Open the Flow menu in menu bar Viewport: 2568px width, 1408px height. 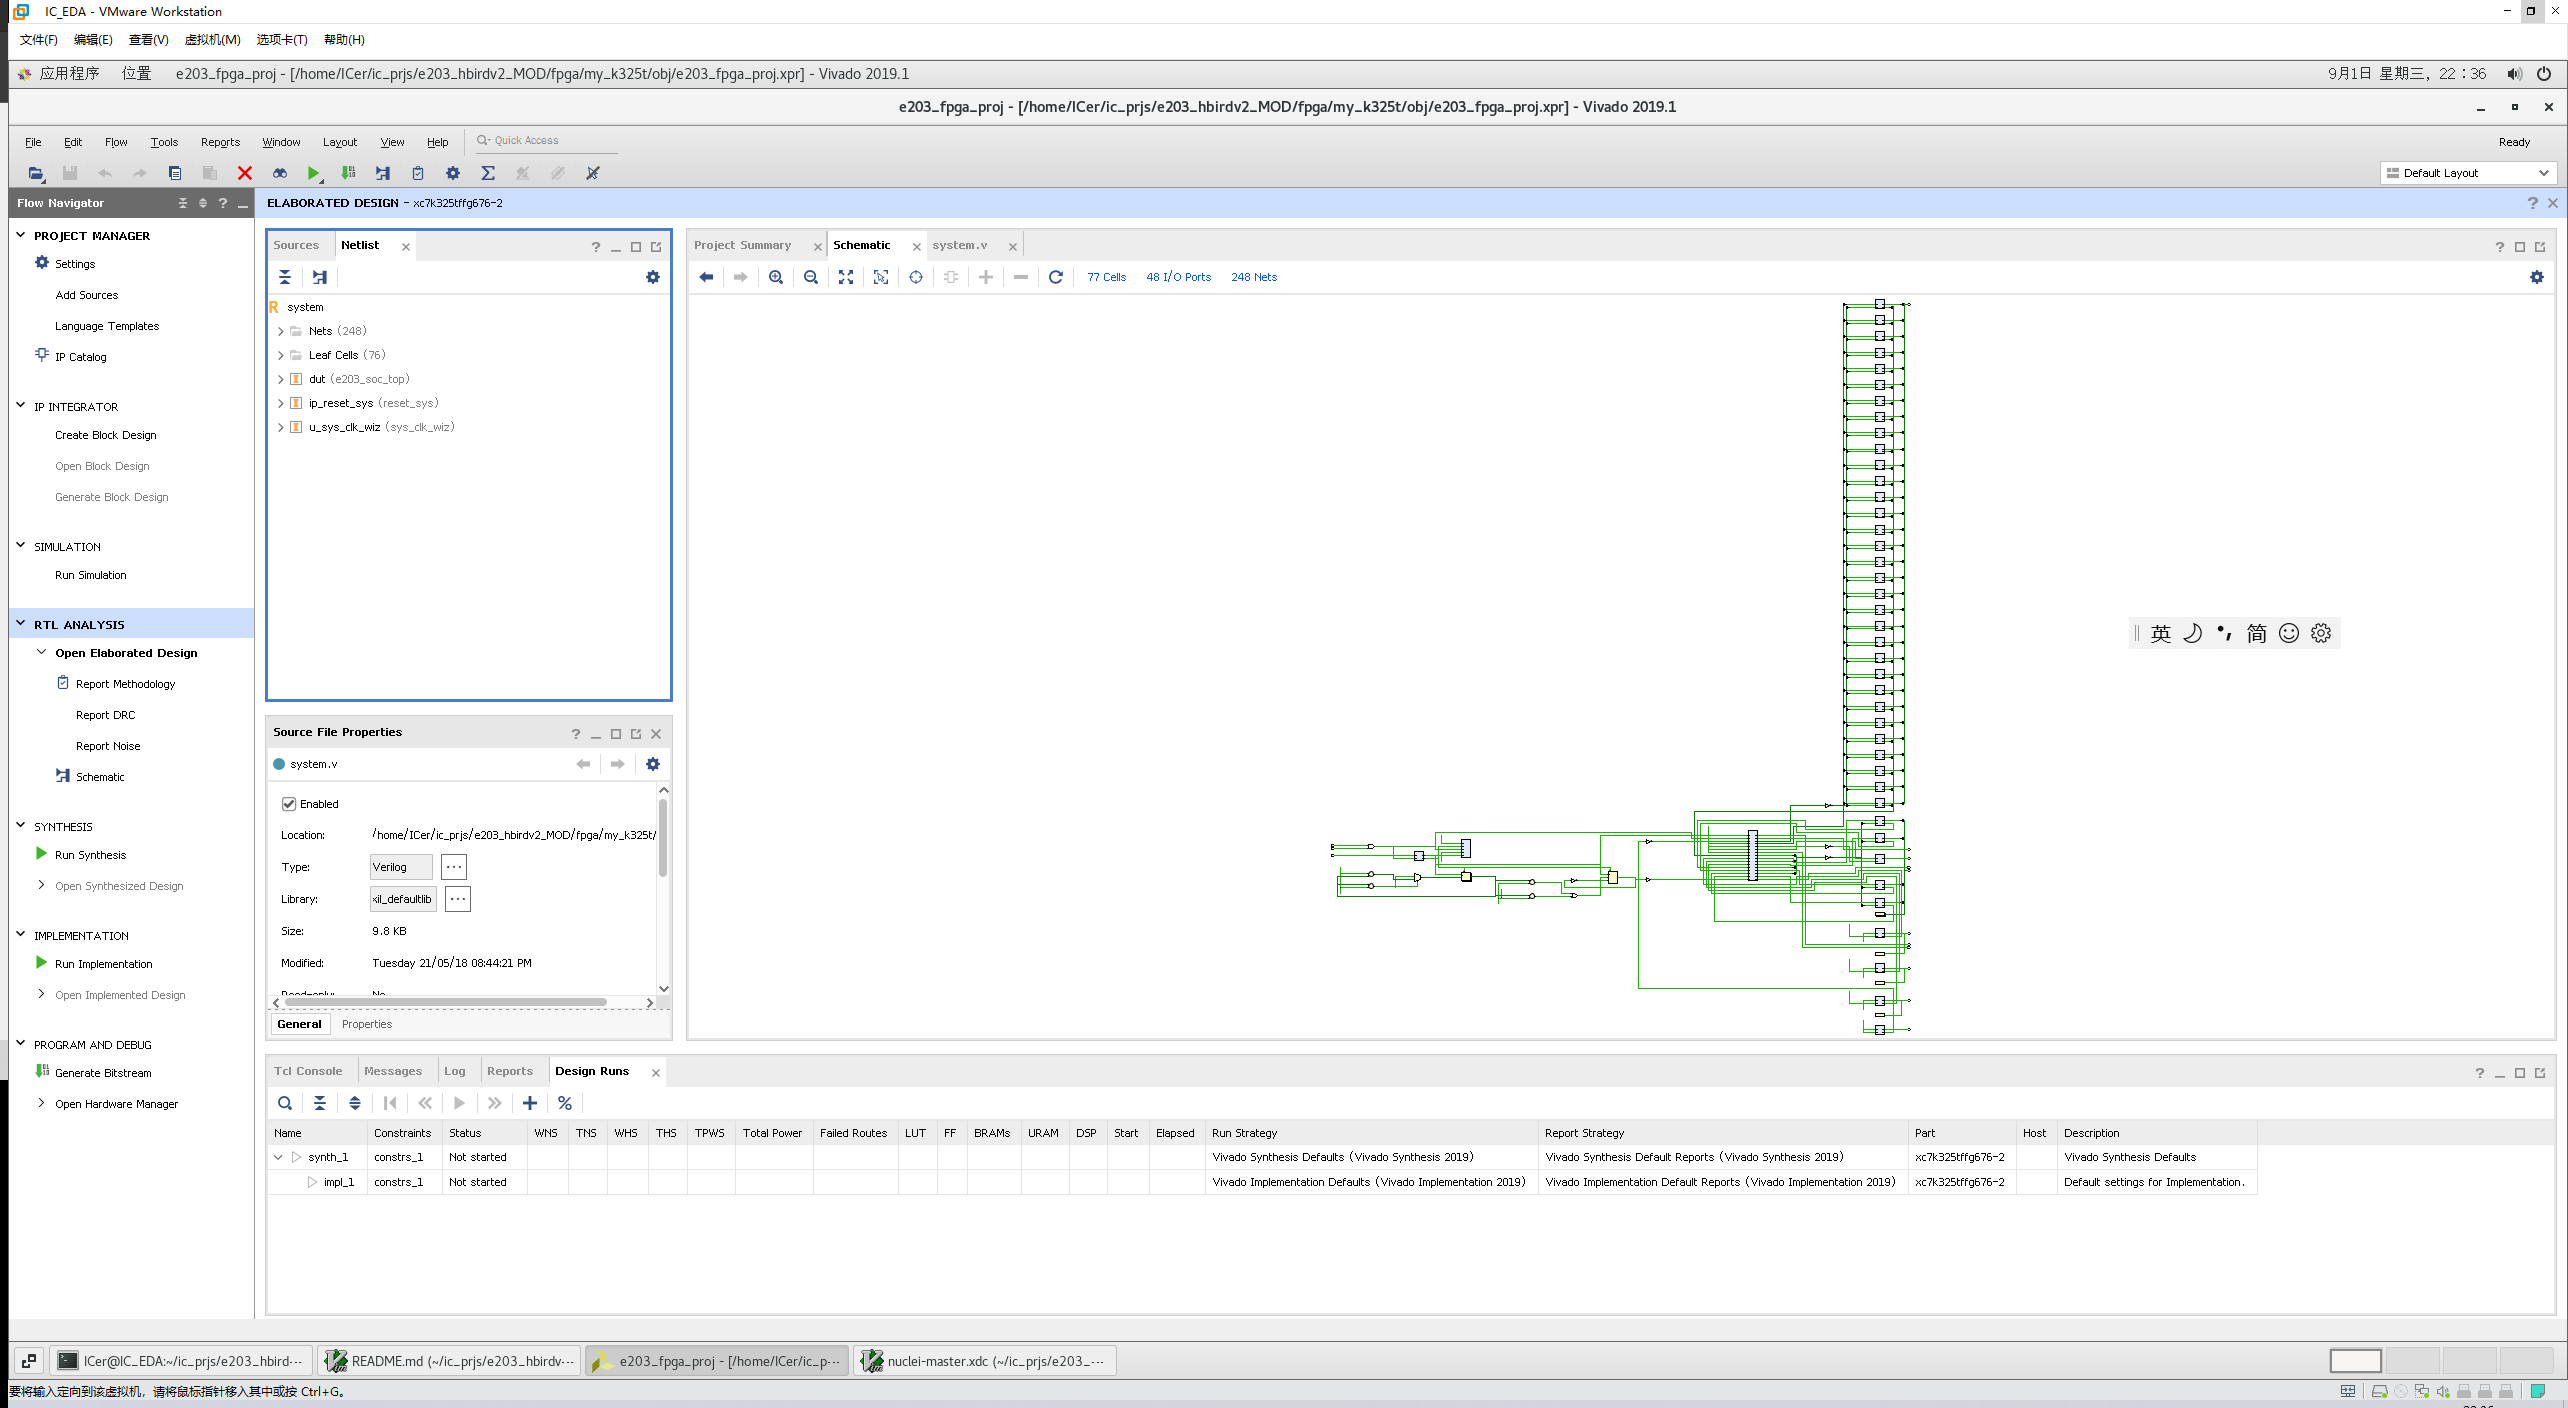[116, 140]
